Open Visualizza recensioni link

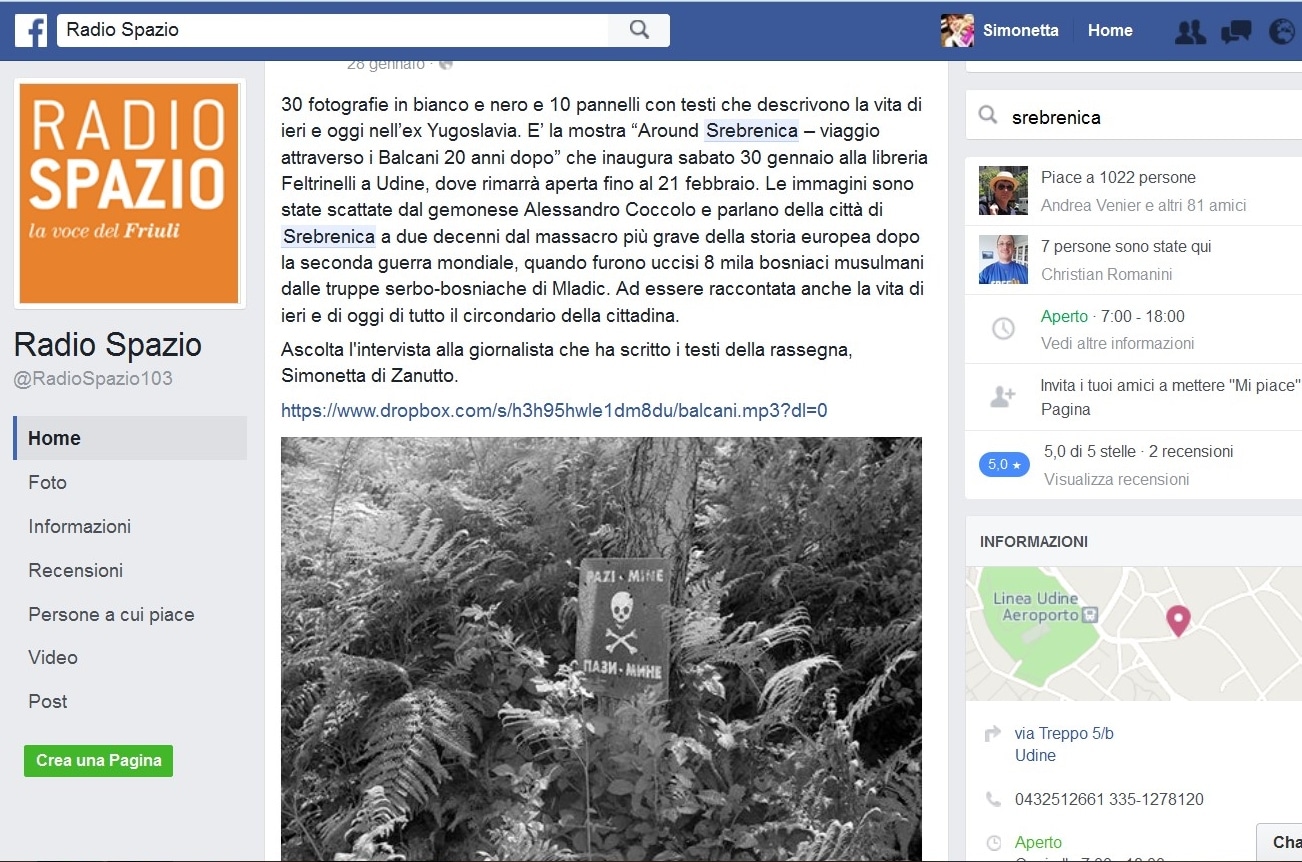click(1117, 479)
